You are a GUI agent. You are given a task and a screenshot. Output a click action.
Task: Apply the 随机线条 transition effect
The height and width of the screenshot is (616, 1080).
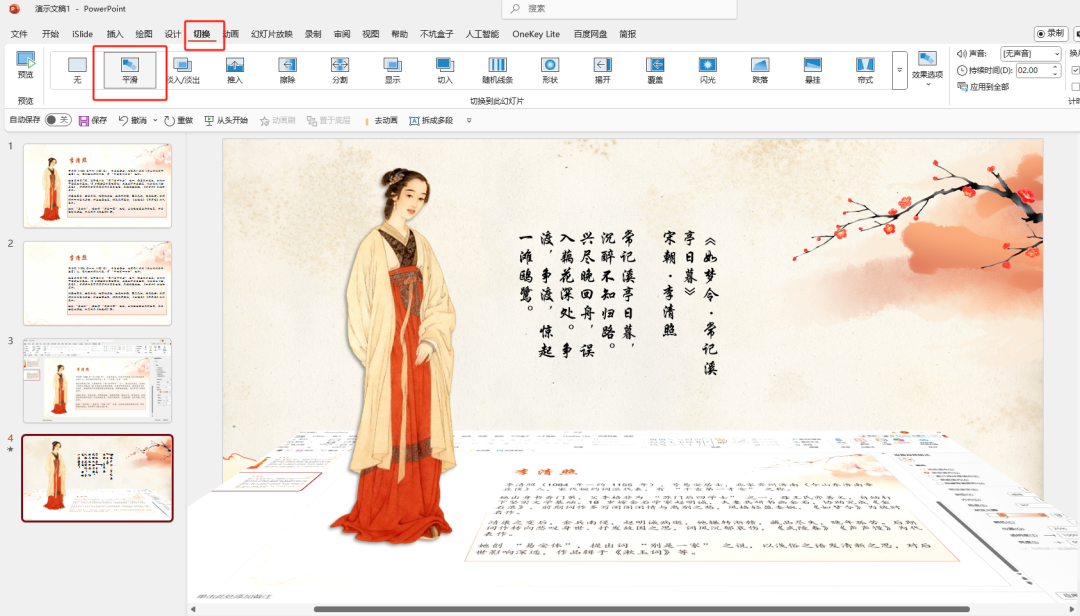coord(498,70)
